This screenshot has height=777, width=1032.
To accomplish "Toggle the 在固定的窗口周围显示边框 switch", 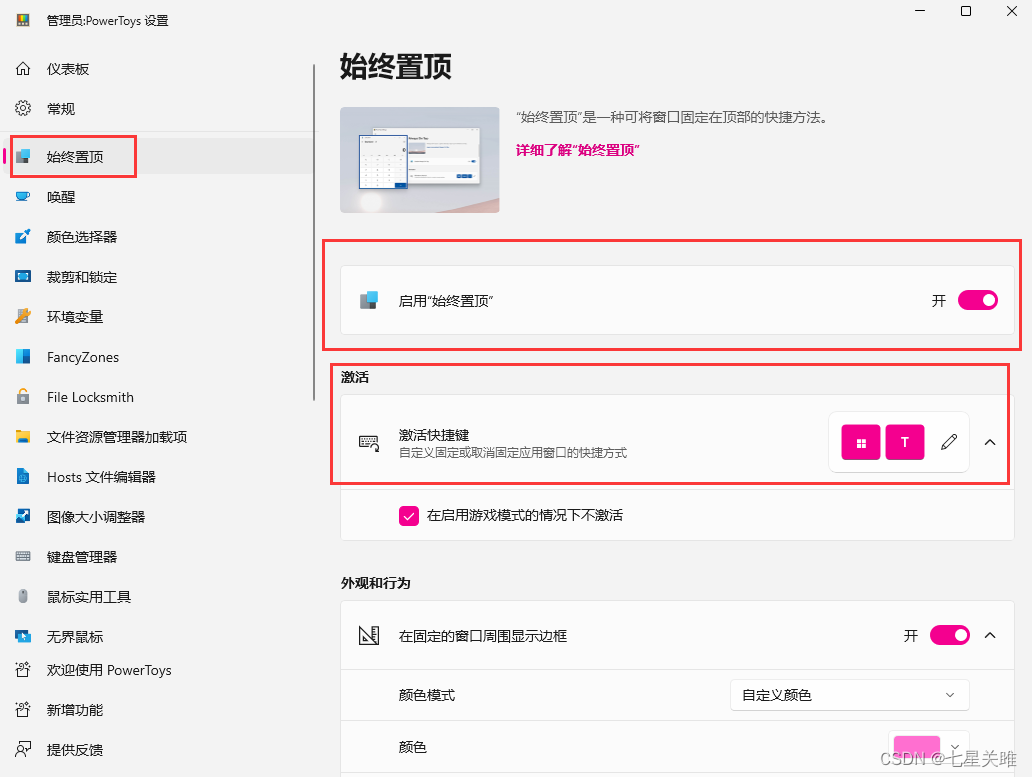I will click(950, 636).
